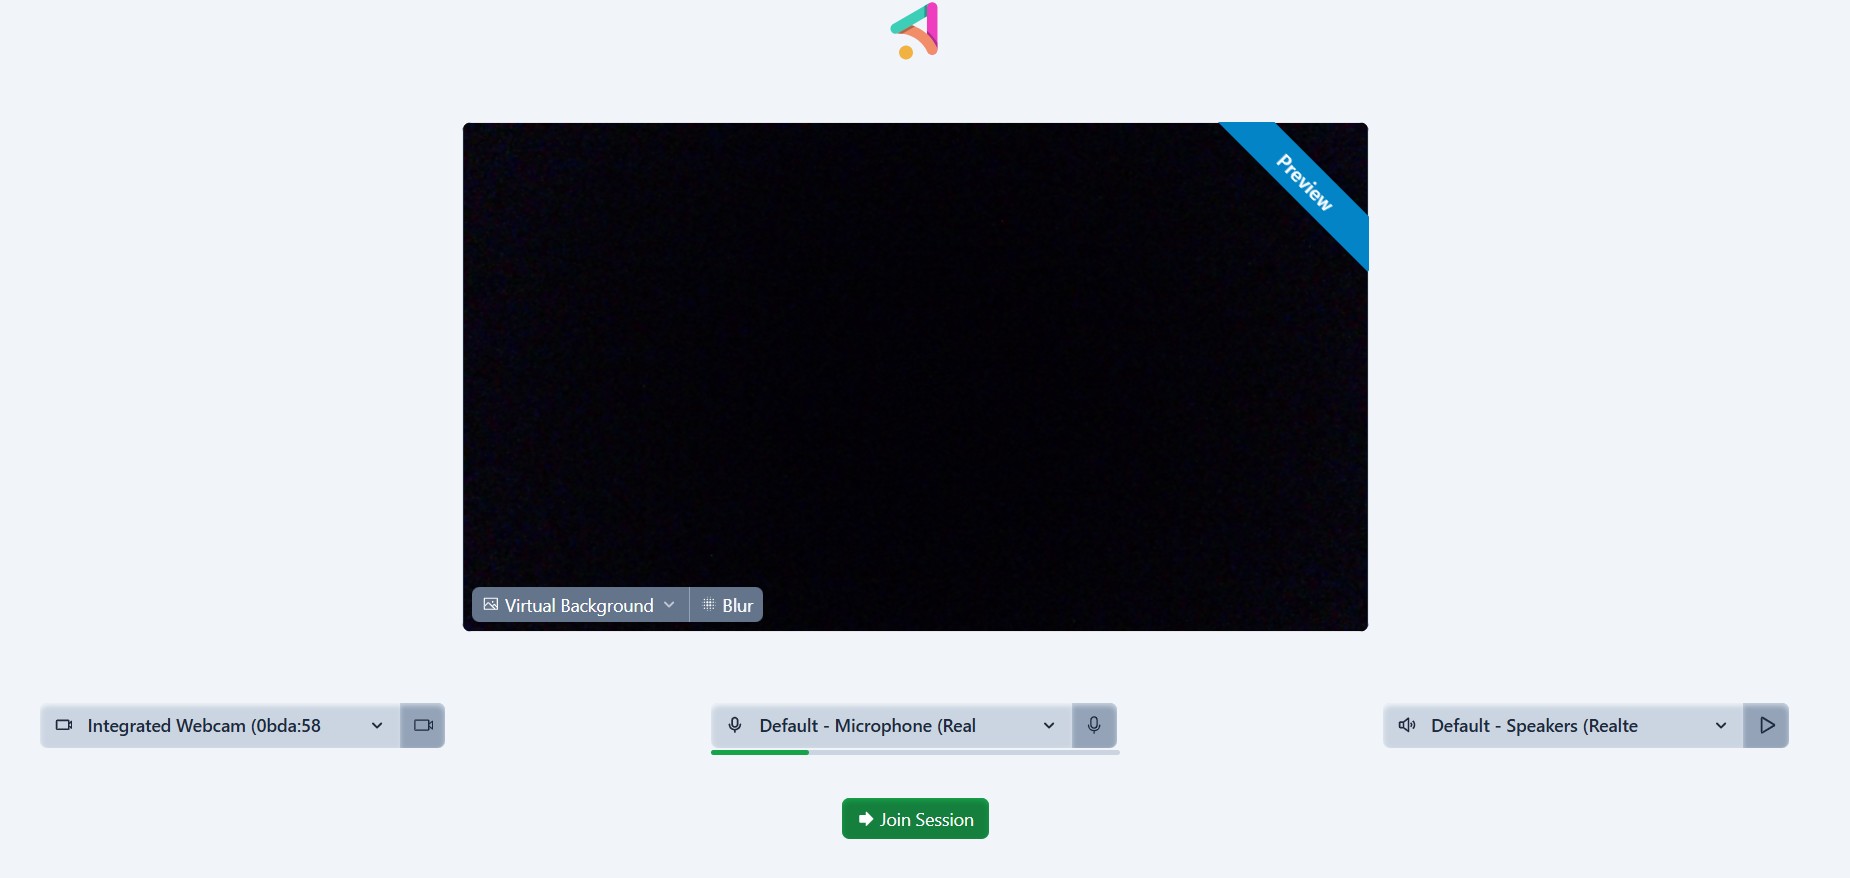Screen dimensions: 1850x878
Task: Click the arrow icon inside Join Session
Action: (866, 819)
